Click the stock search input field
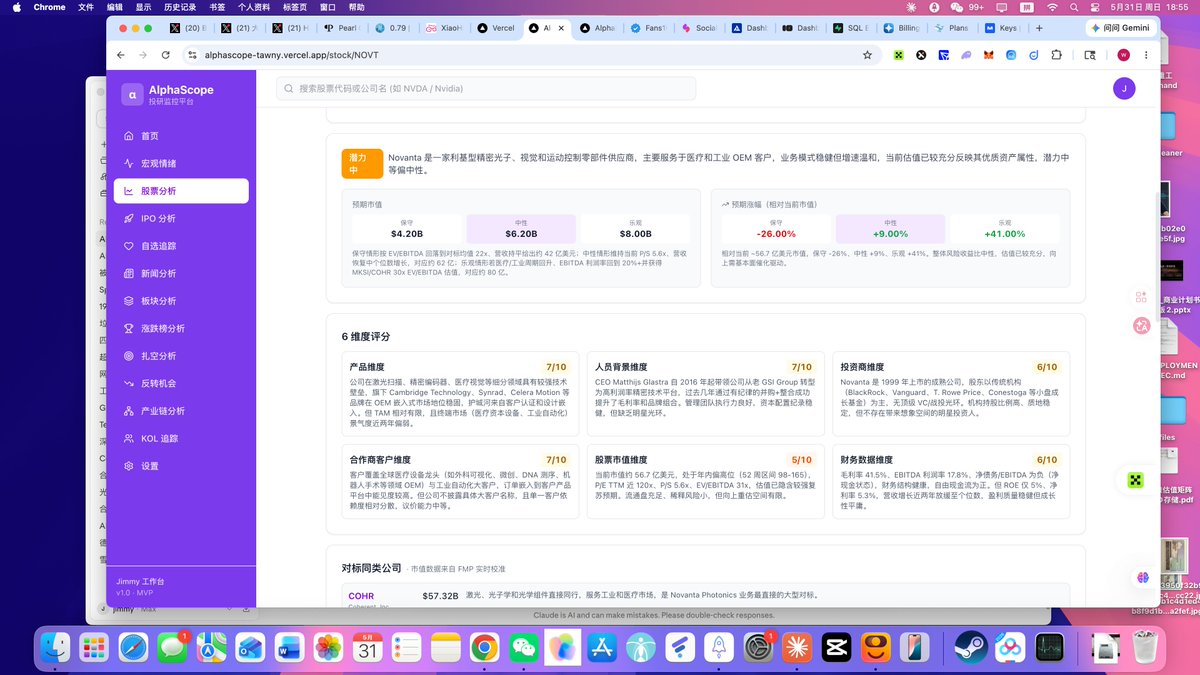 click(x=486, y=89)
